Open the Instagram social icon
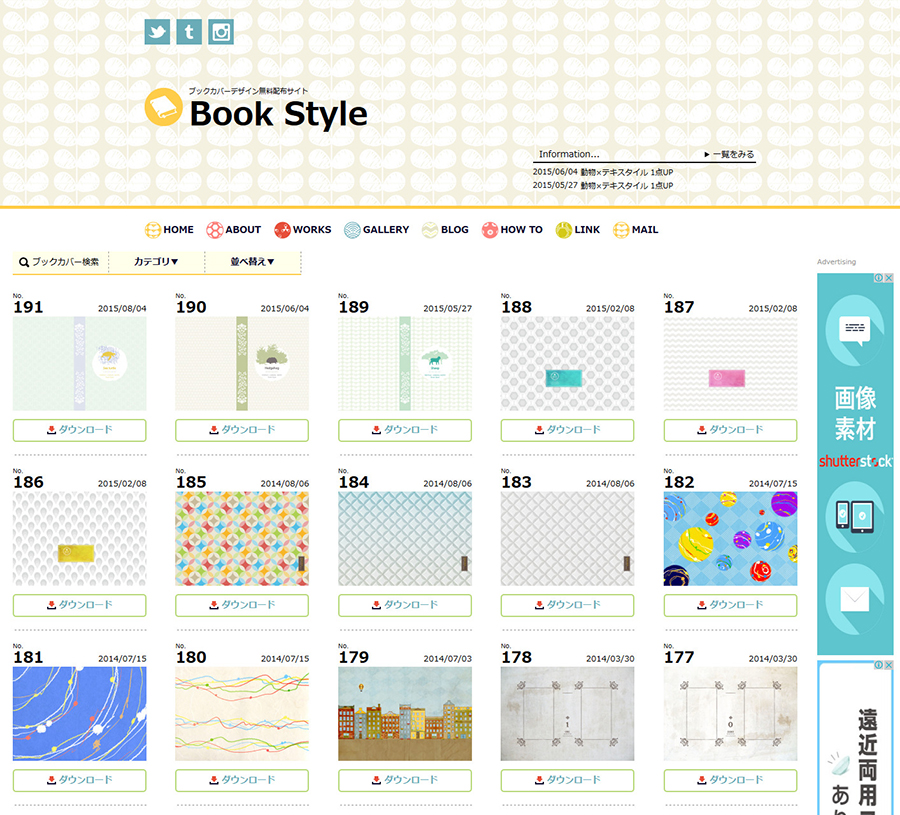Screen dimensions: 900x815 tap(221, 32)
